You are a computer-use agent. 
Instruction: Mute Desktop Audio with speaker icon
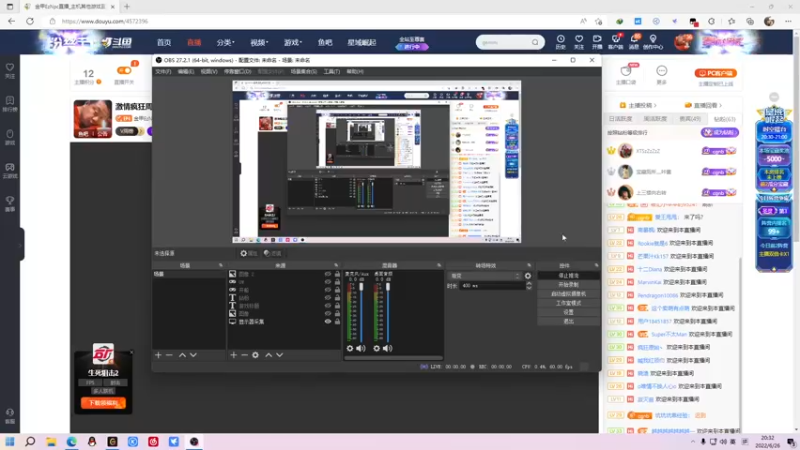pyautogui.click(x=387, y=348)
